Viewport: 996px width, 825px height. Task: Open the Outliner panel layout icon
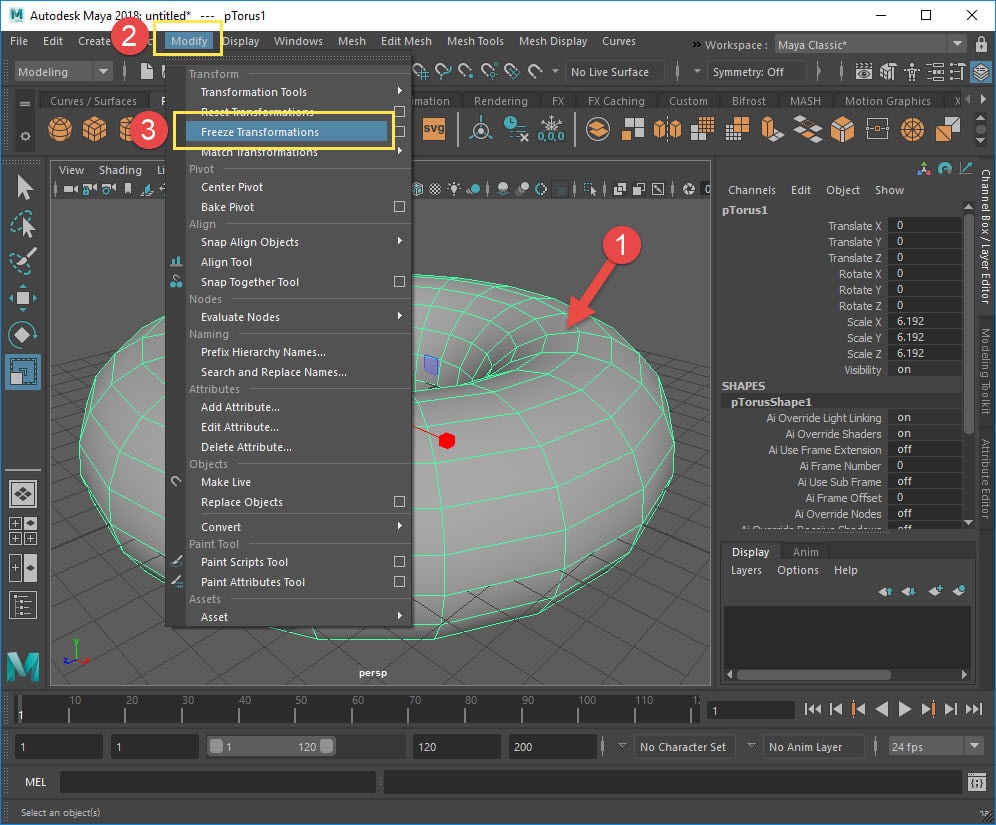point(23,605)
